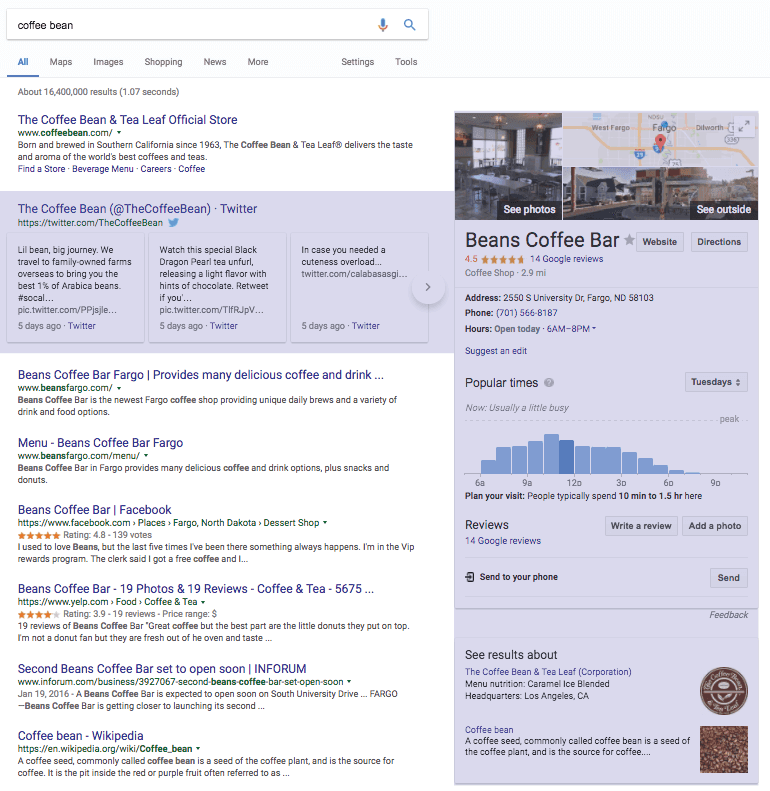
Task: Click 14 Google reviews link near rating stars
Action: pyautogui.click(x=566, y=259)
